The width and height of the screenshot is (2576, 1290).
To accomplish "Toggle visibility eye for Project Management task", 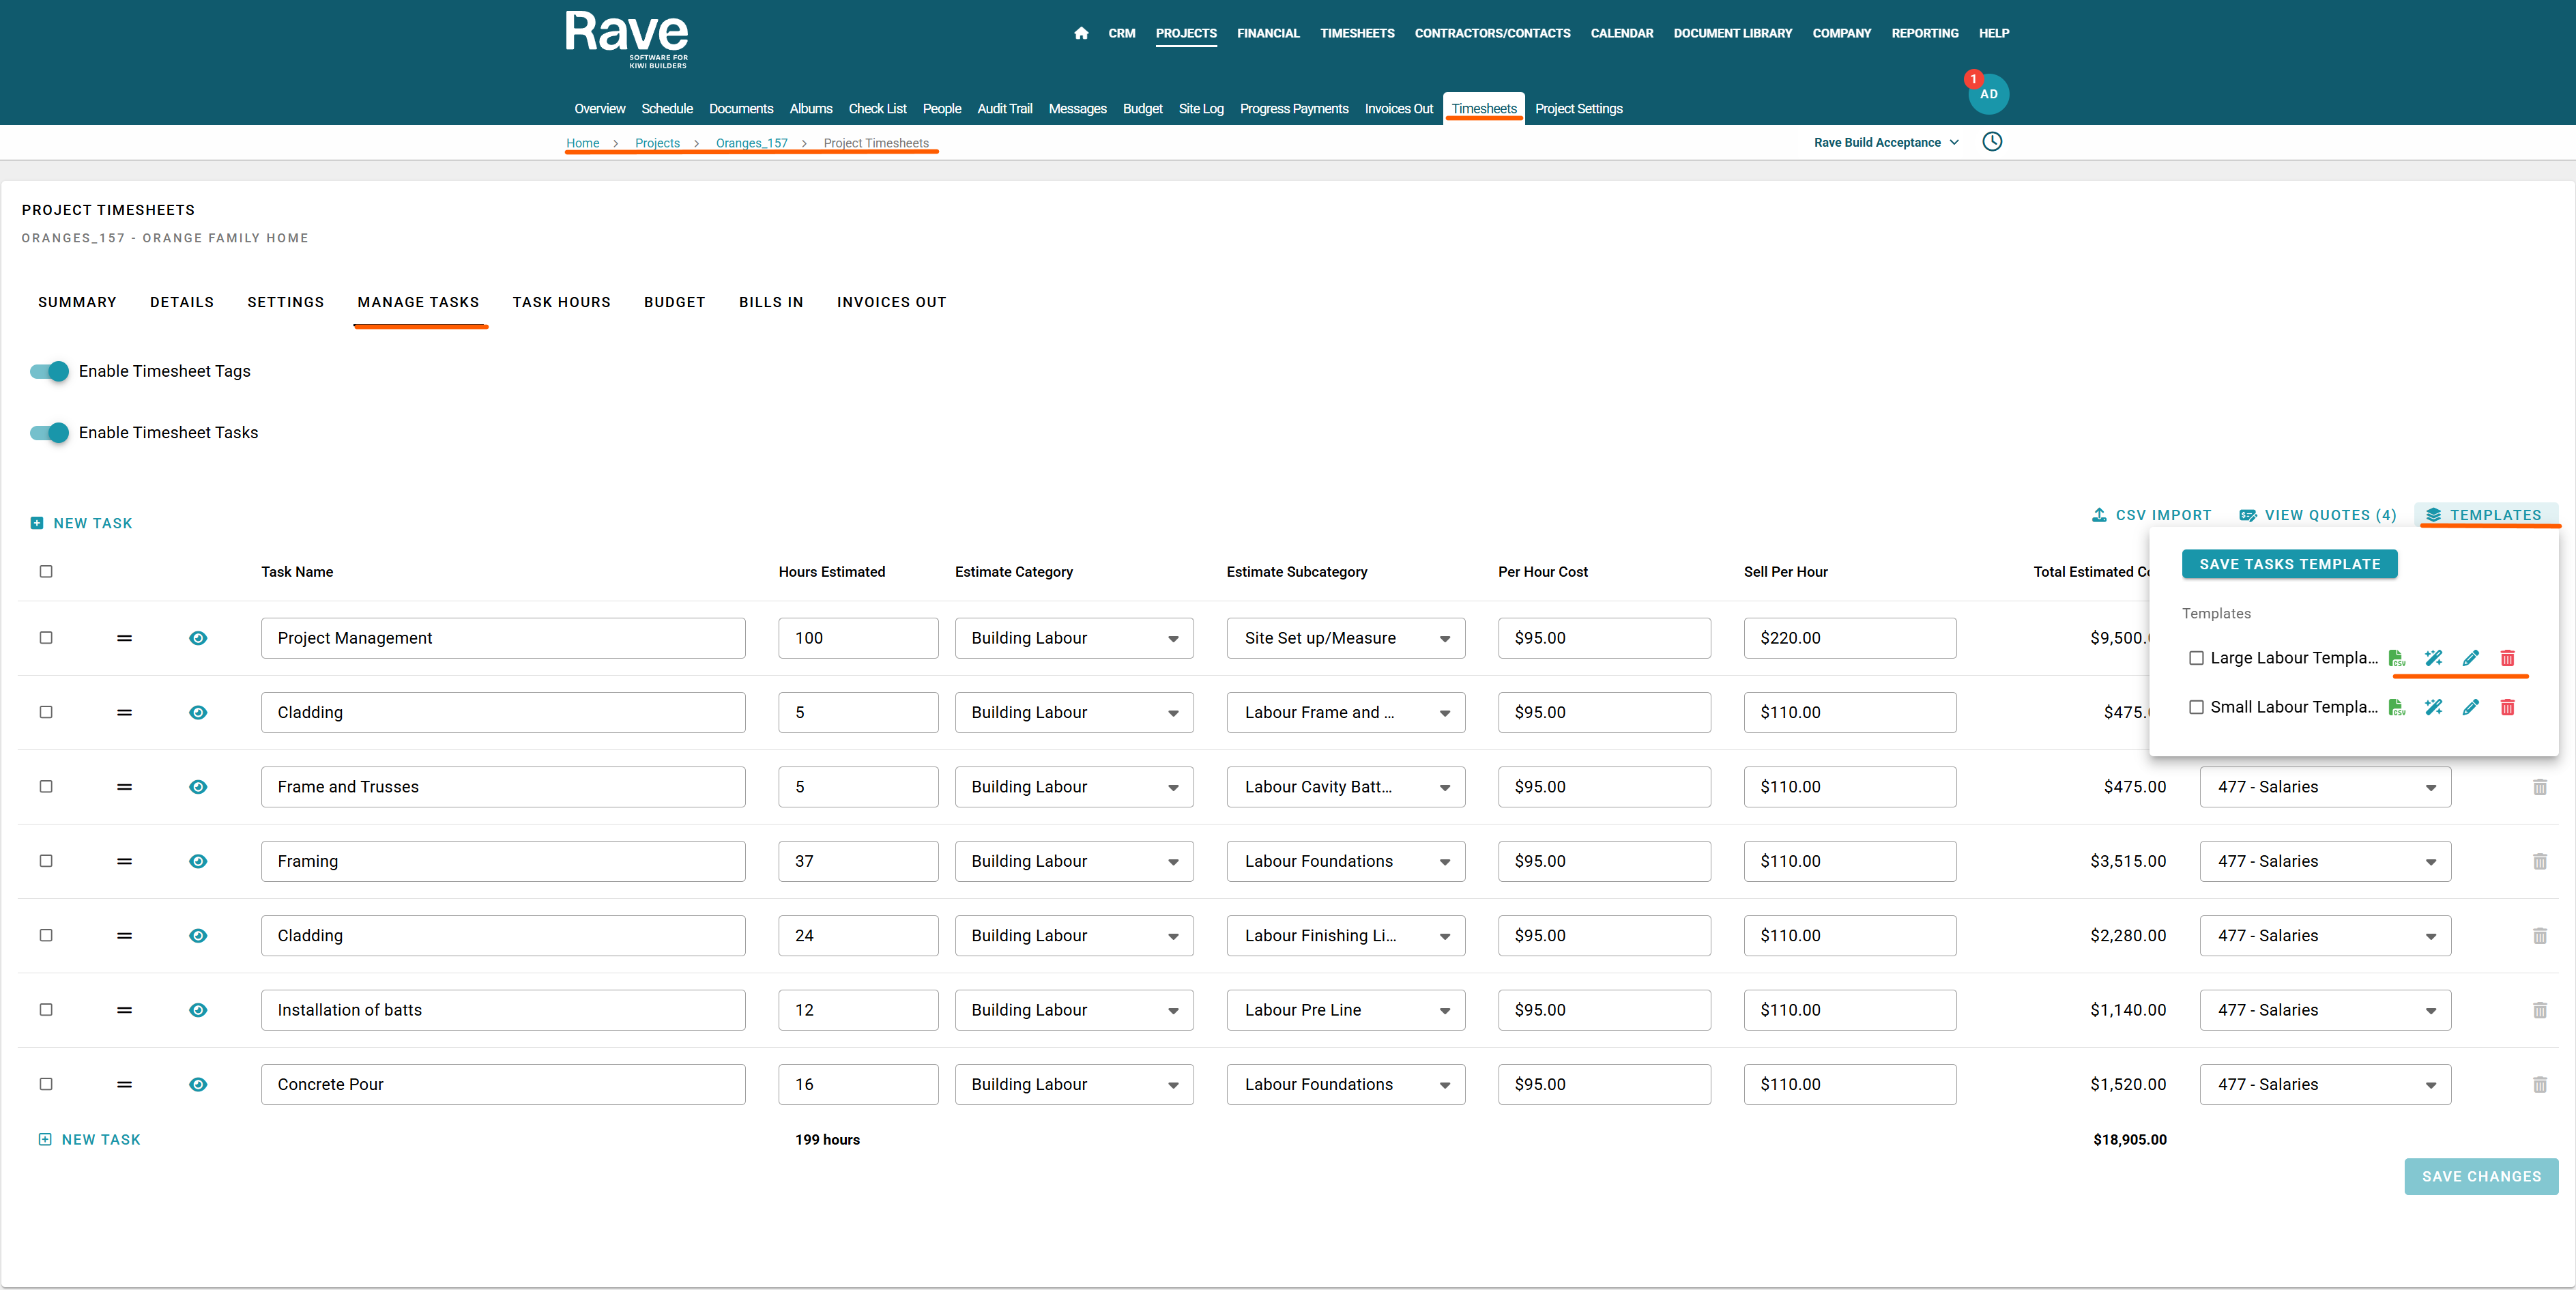I will (x=198, y=638).
